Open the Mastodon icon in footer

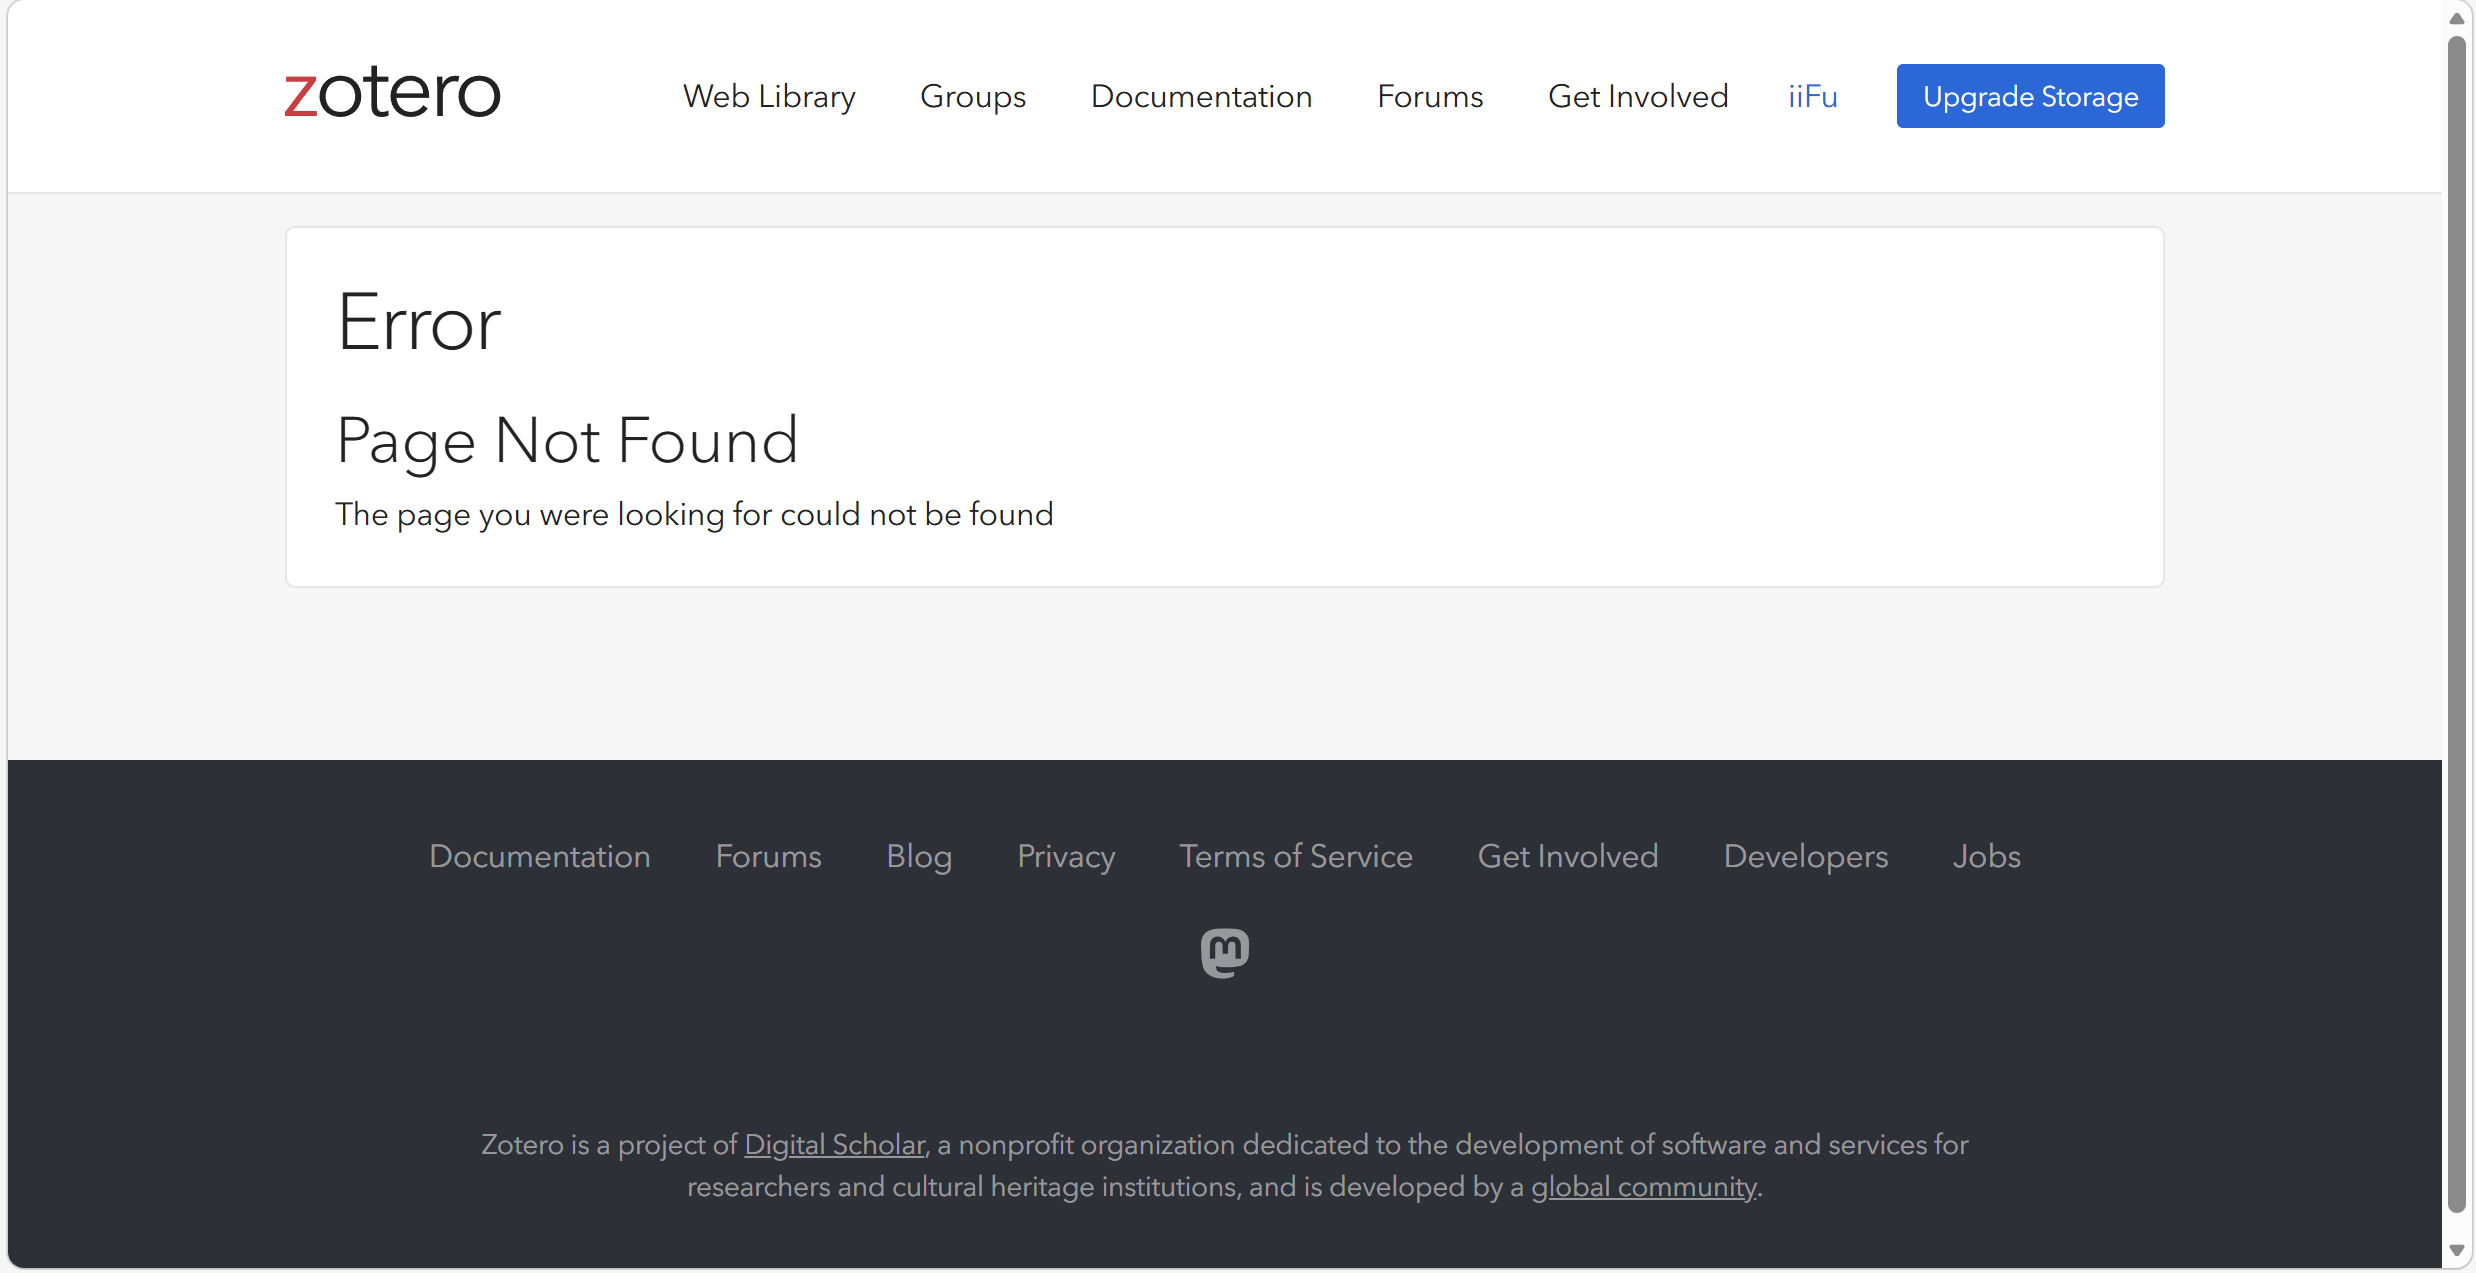point(1224,953)
